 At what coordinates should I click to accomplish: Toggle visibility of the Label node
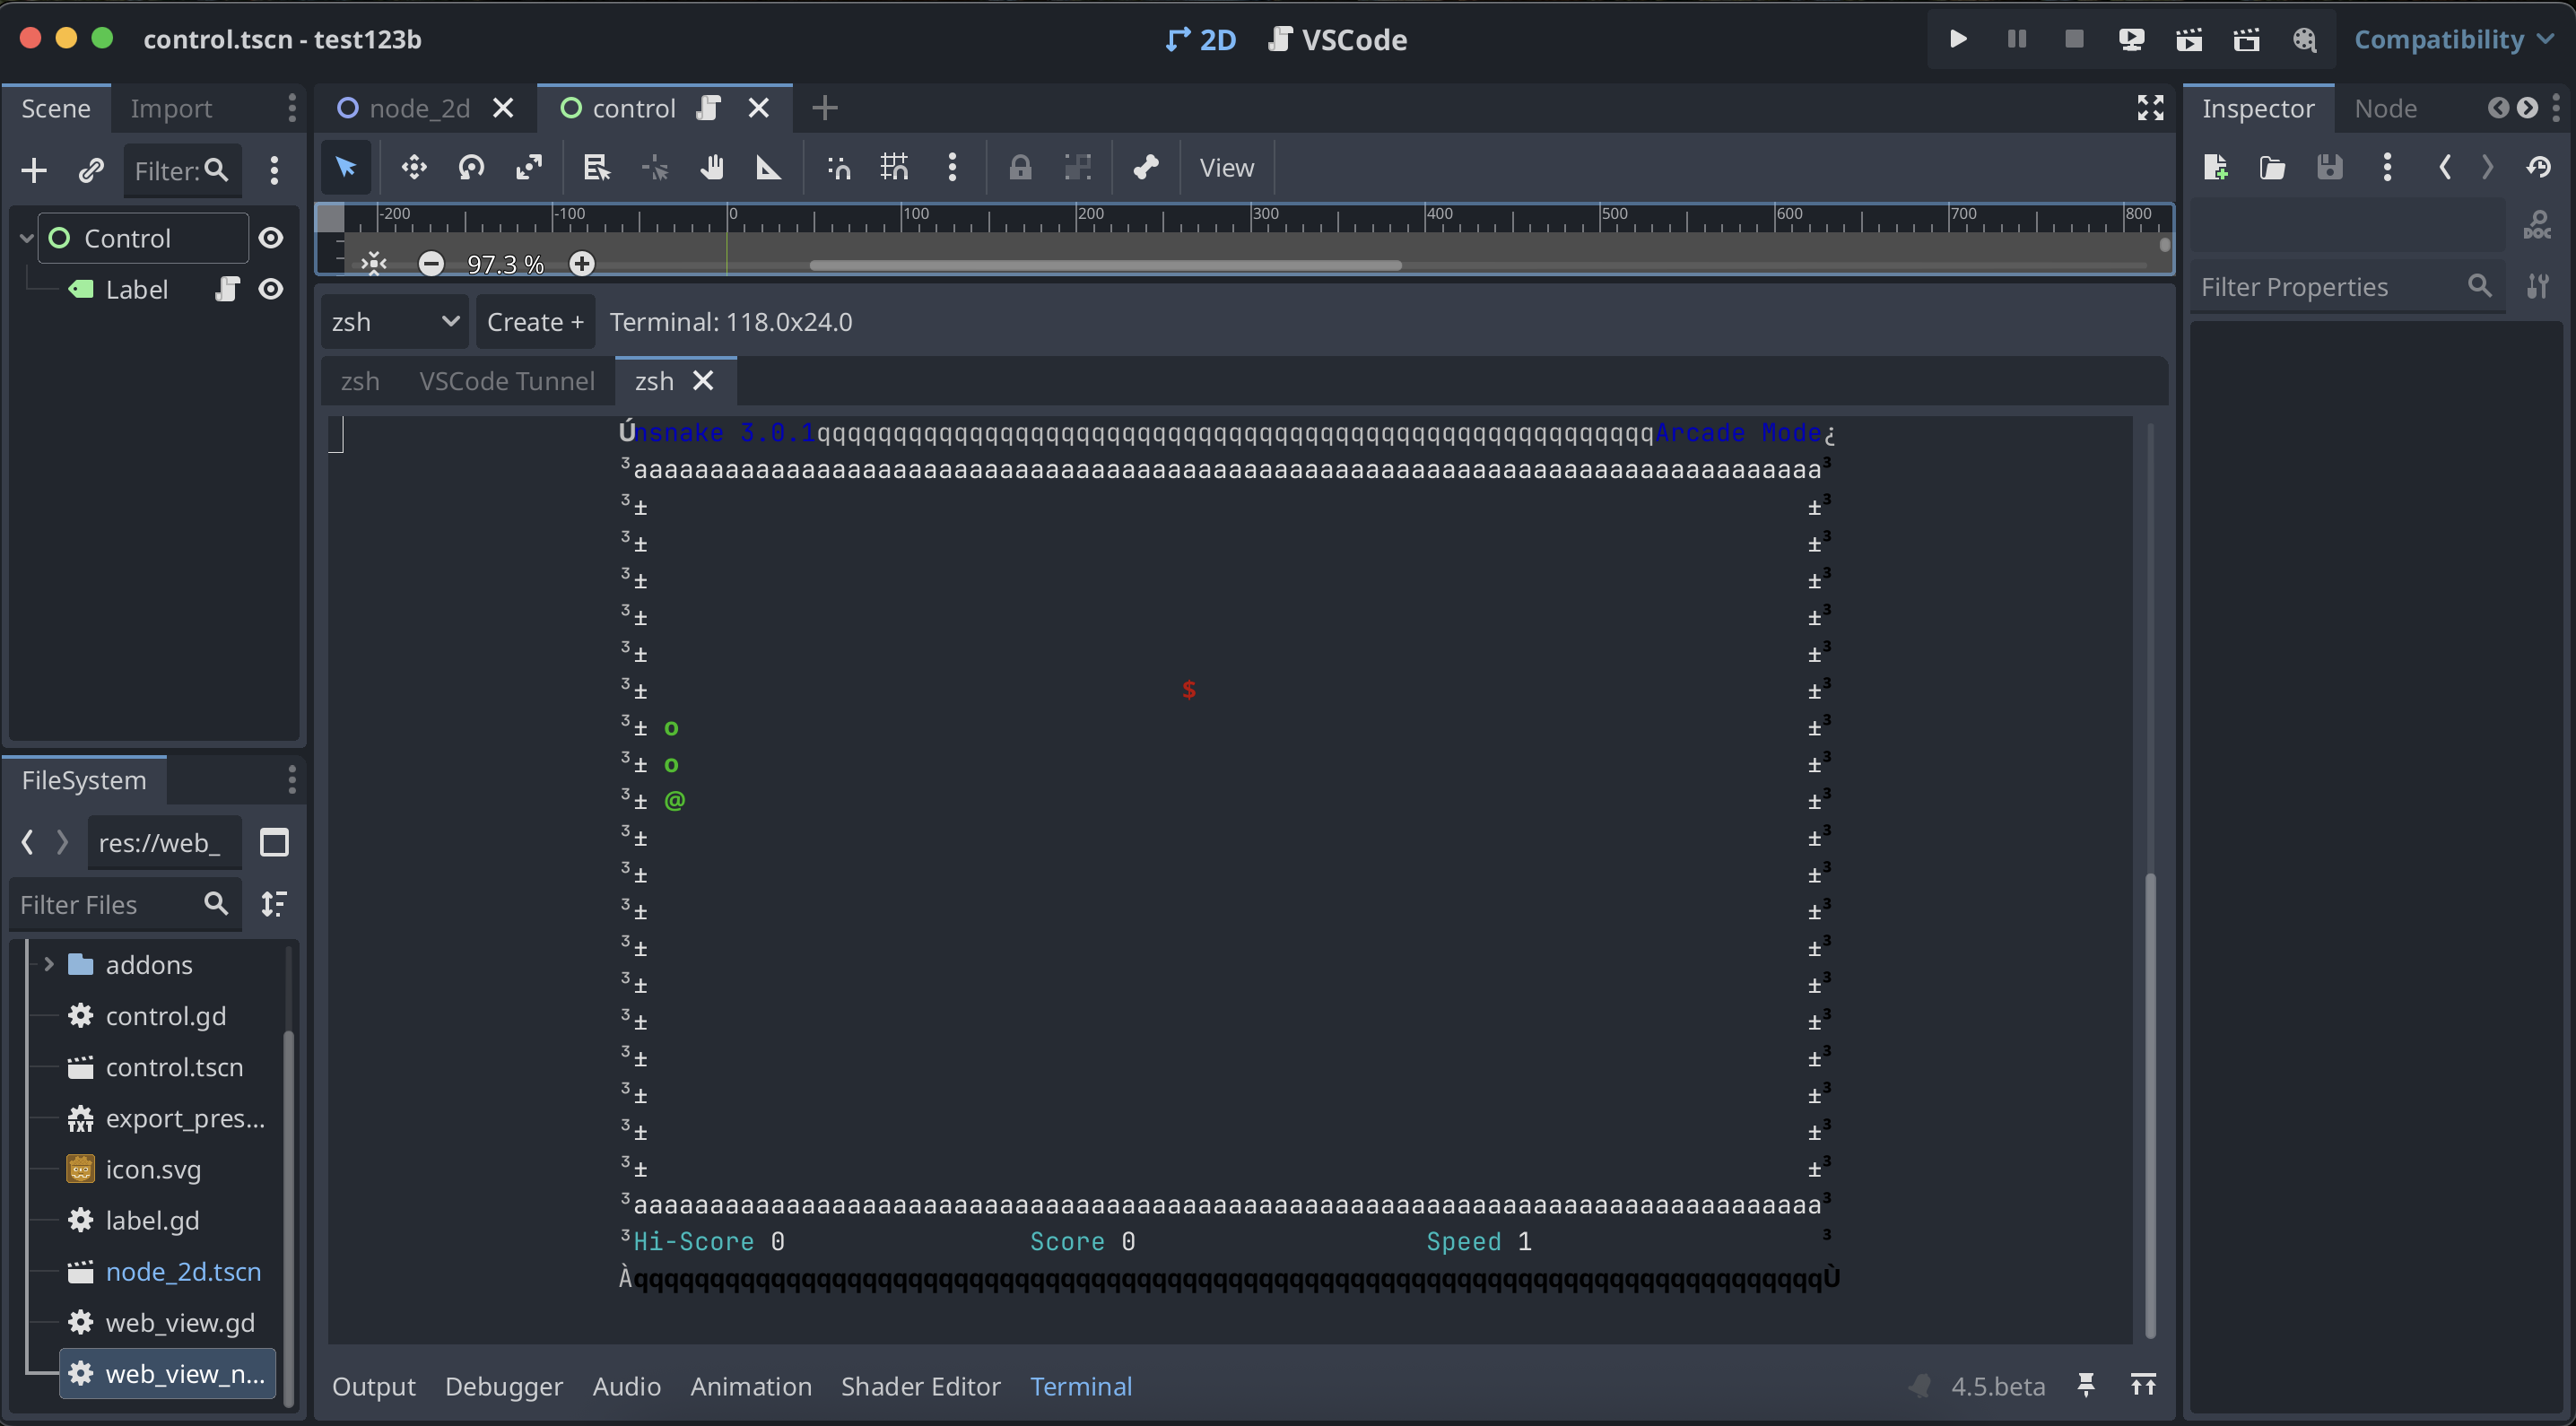coord(271,289)
